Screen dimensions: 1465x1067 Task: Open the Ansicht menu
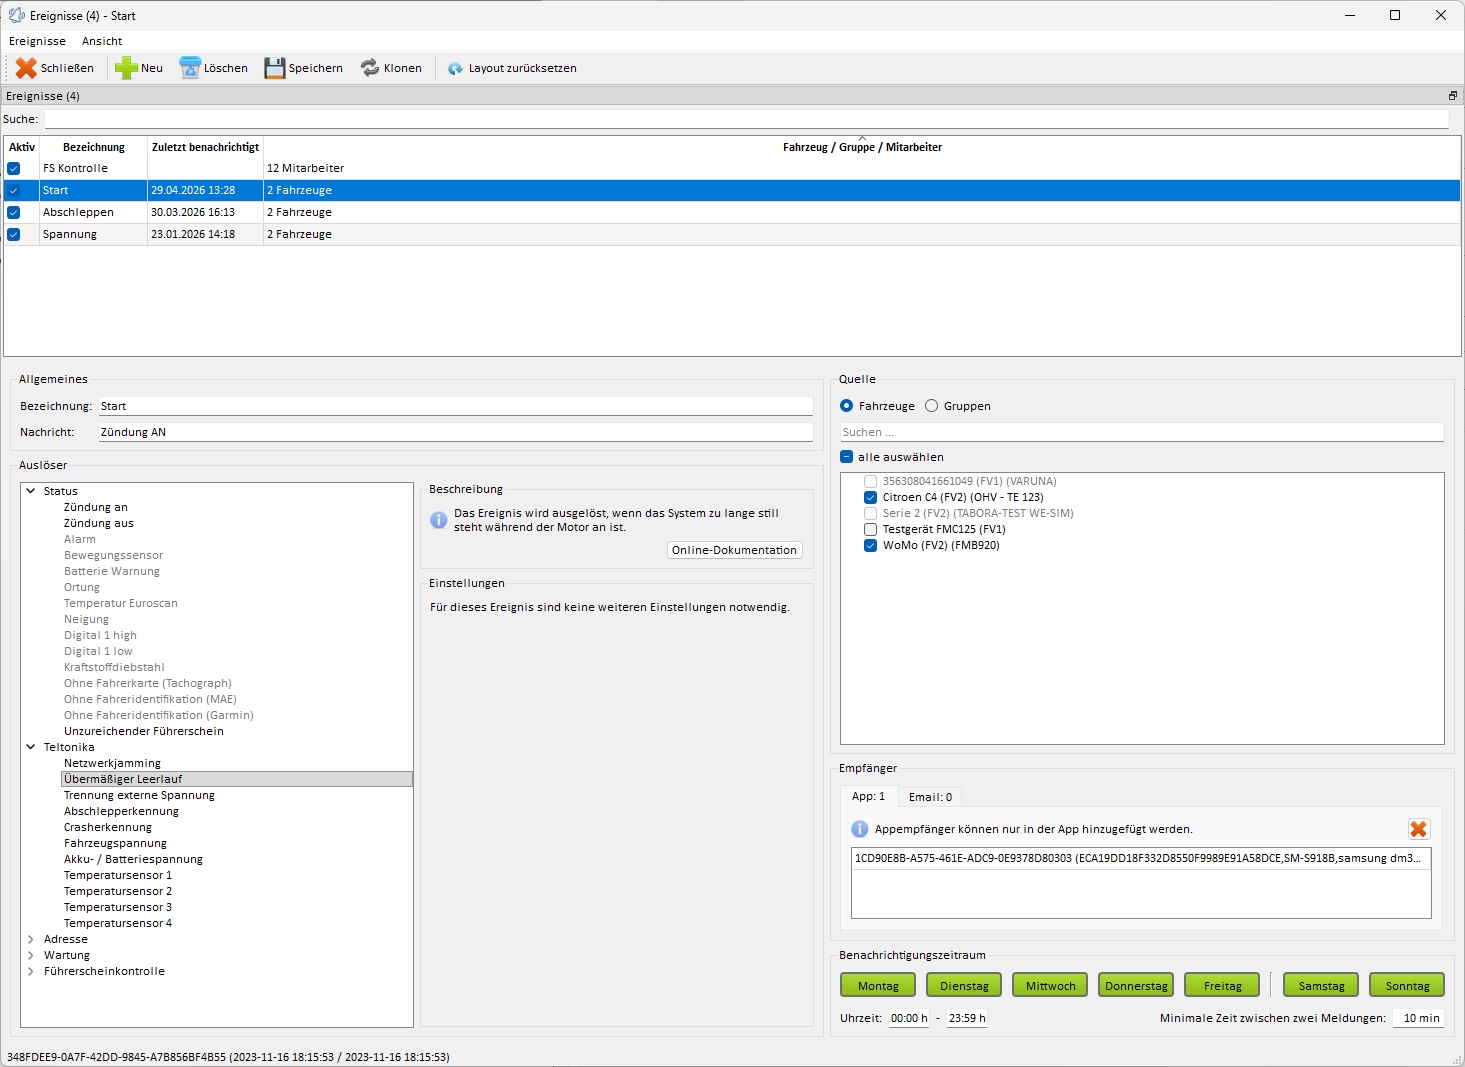102,41
